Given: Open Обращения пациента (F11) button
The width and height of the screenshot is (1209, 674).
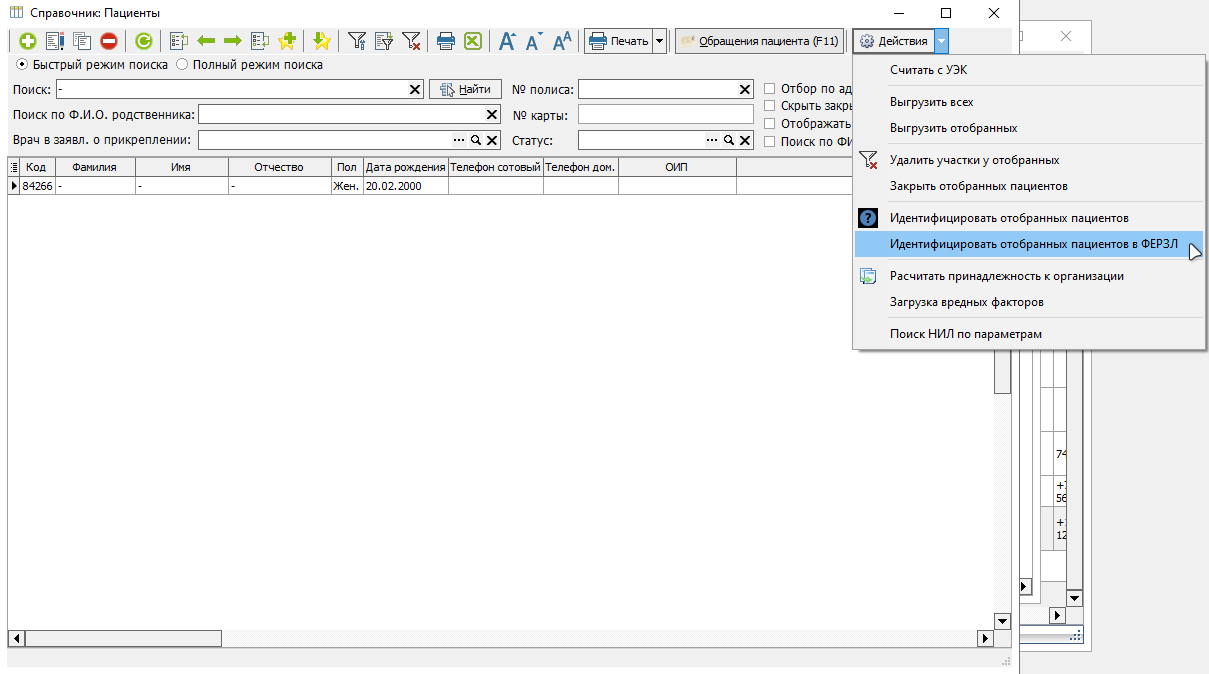Looking at the screenshot, I should coord(759,41).
